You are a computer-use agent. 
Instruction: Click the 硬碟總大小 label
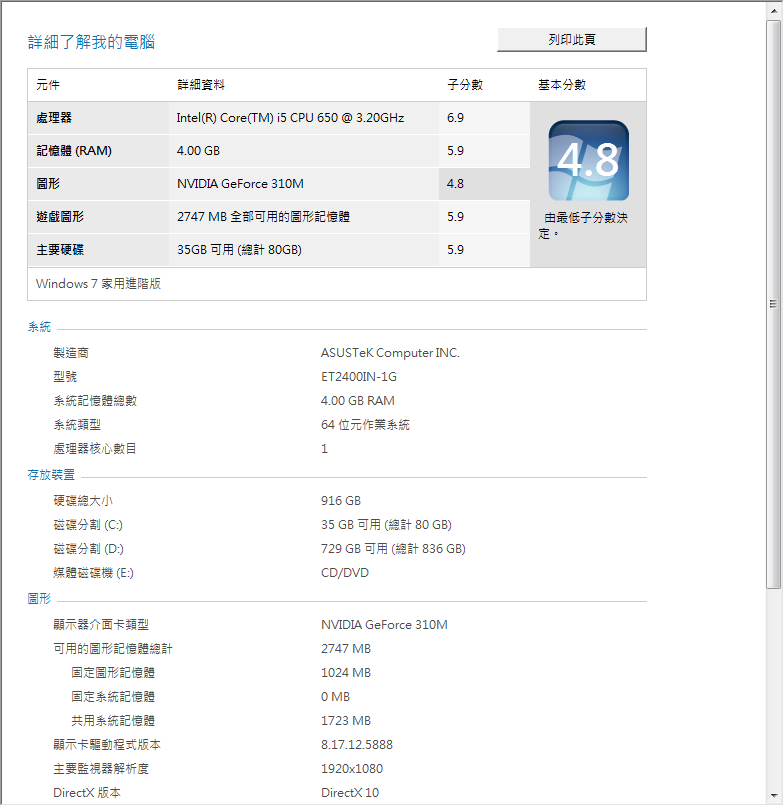(83, 501)
